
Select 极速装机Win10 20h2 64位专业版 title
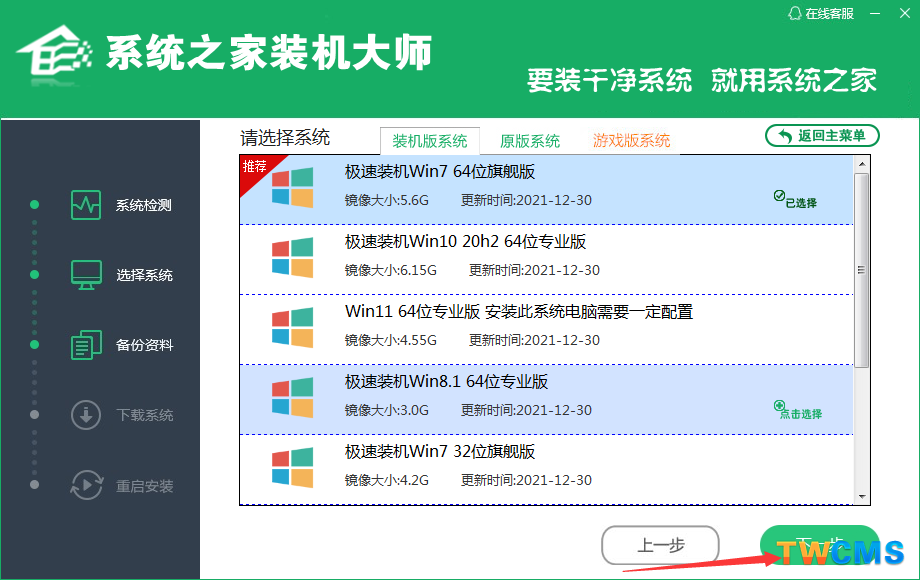click(x=465, y=241)
